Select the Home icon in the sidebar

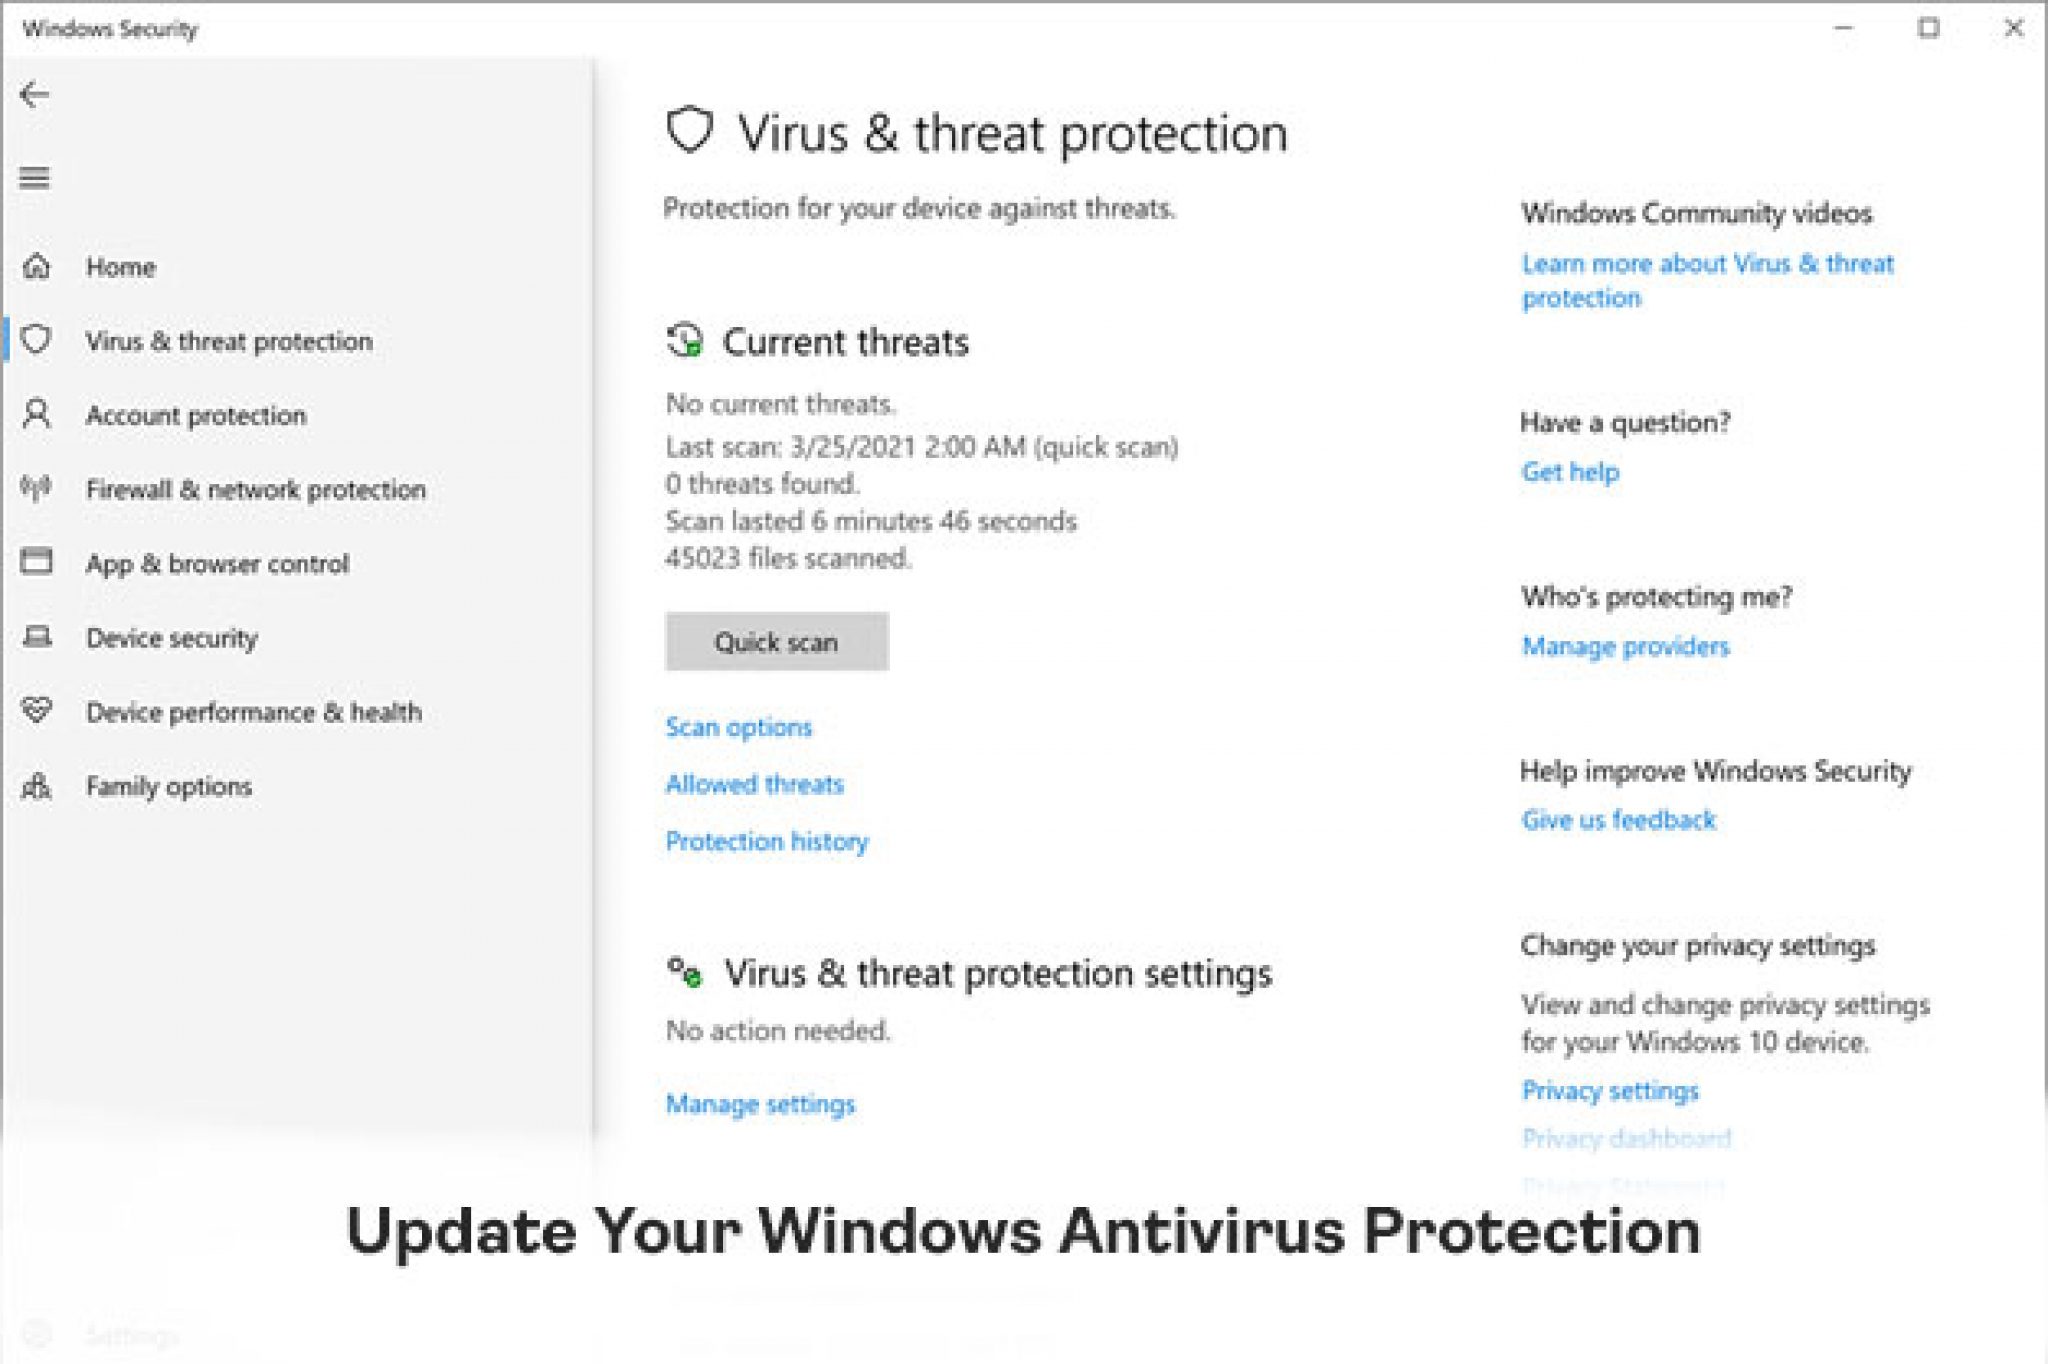click(x=37, y=266)
